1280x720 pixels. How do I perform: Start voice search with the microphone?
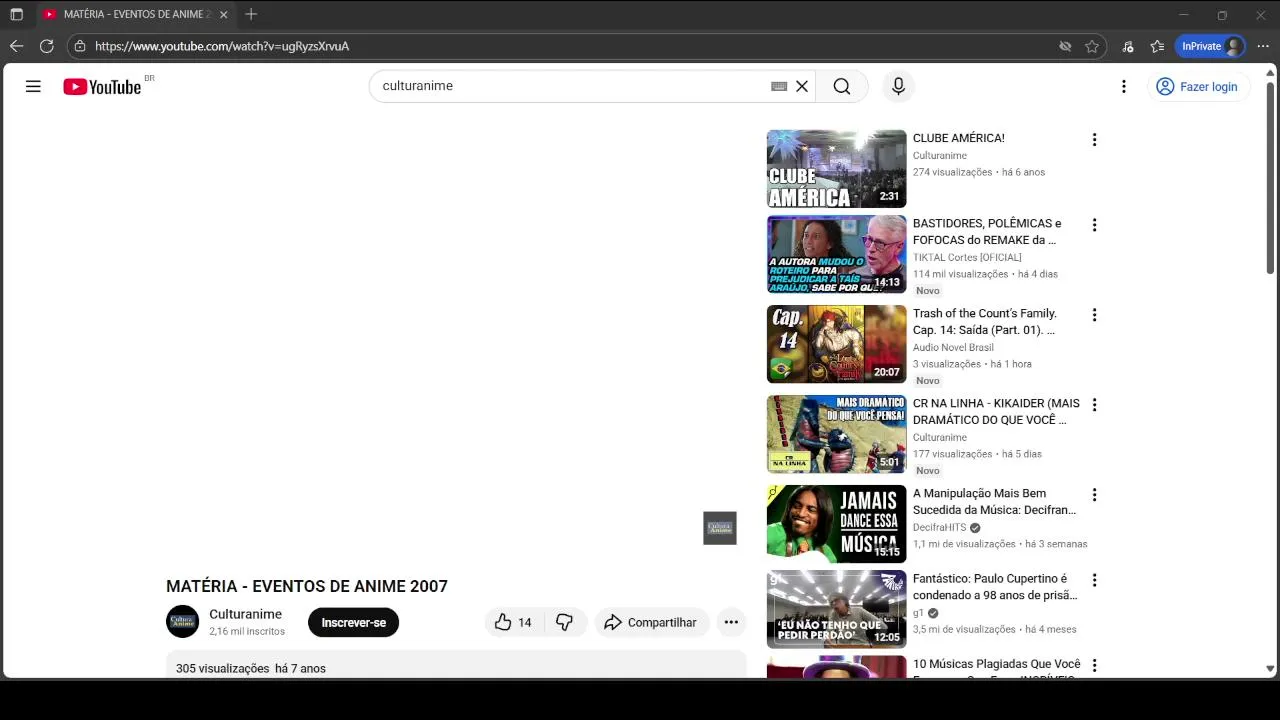coord(898,87)
